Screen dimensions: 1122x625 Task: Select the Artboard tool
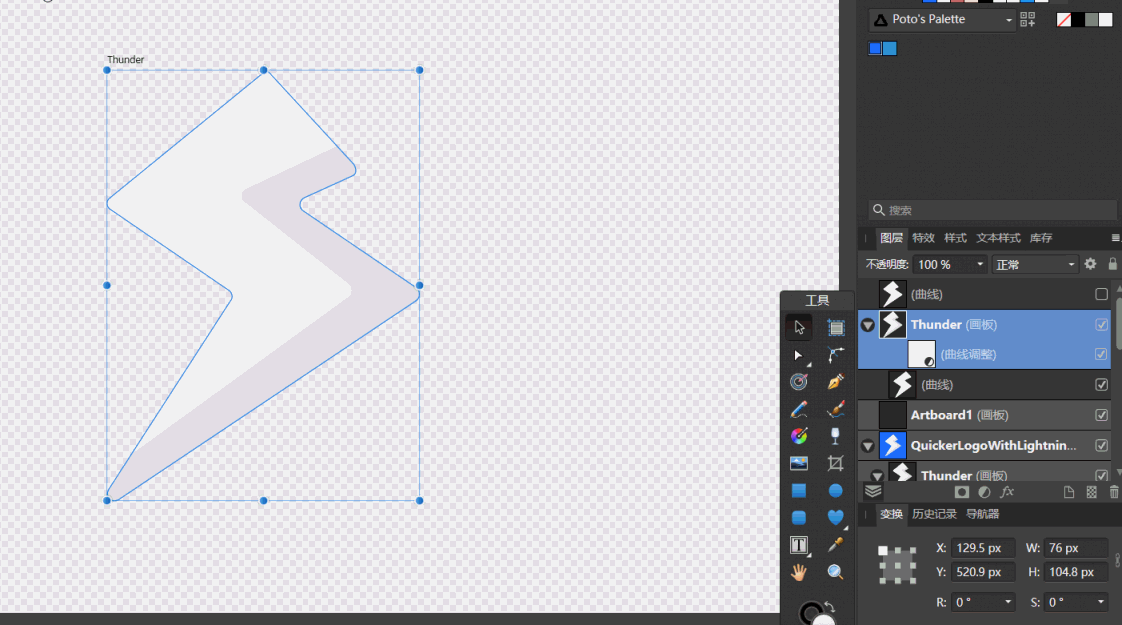(835, 327)
